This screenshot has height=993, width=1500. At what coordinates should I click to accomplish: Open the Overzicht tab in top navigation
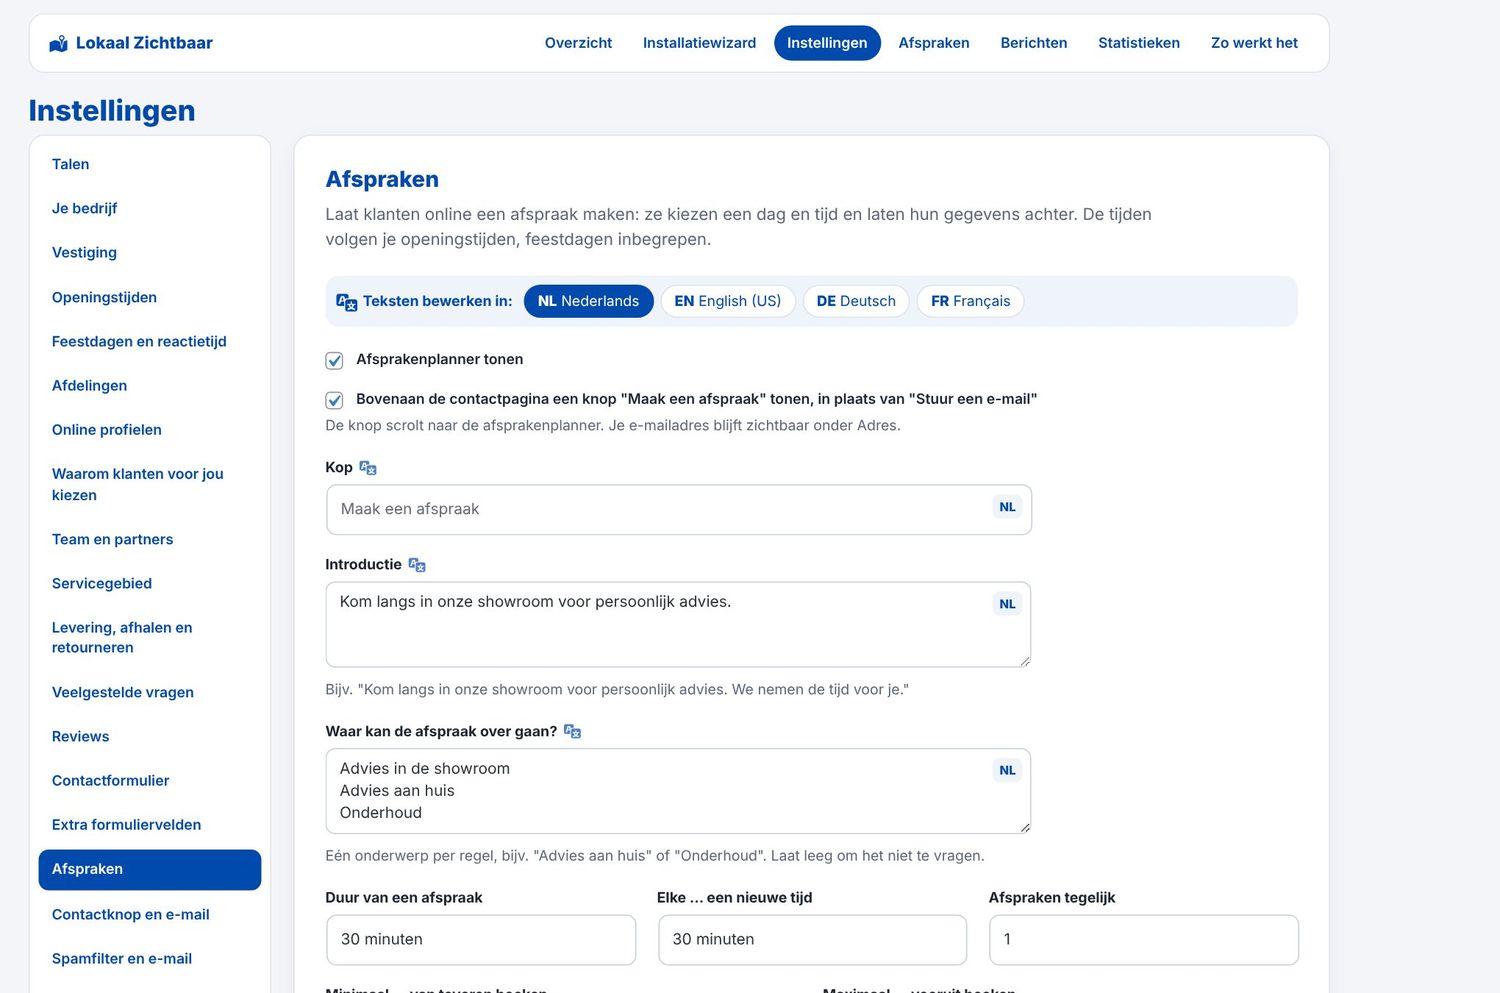[x=578, y=43]
